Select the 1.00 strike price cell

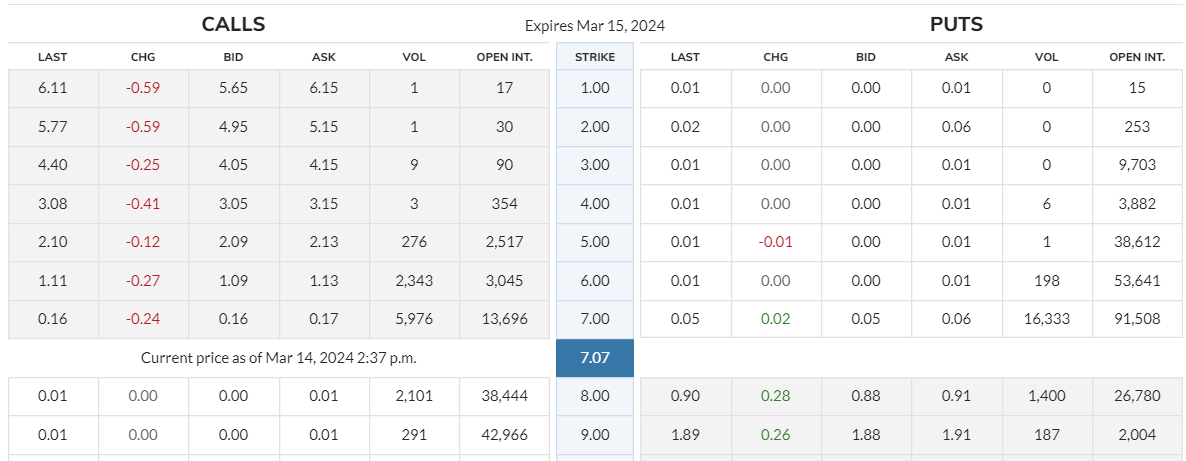point(595,88)
